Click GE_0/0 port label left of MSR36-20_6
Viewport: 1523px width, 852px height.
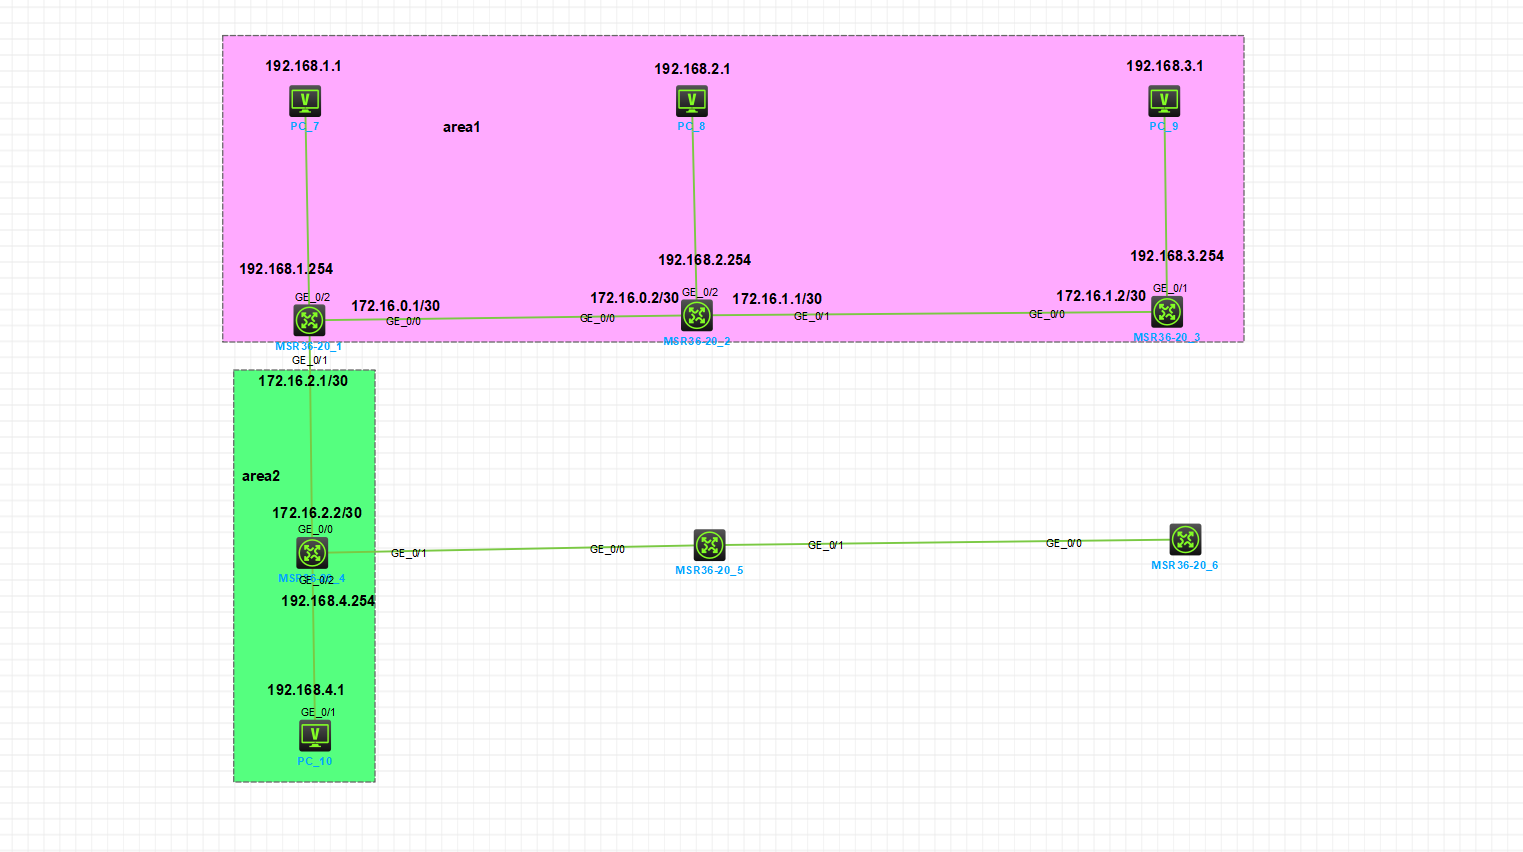[x=1064, y=543]
